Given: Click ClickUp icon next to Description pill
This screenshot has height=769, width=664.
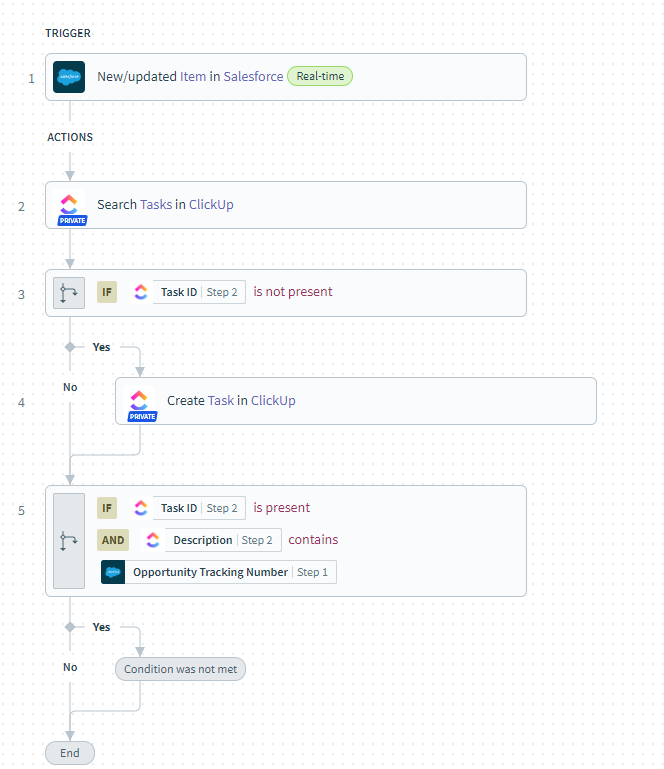Looking at the screenshot, I should click(152, 540).
